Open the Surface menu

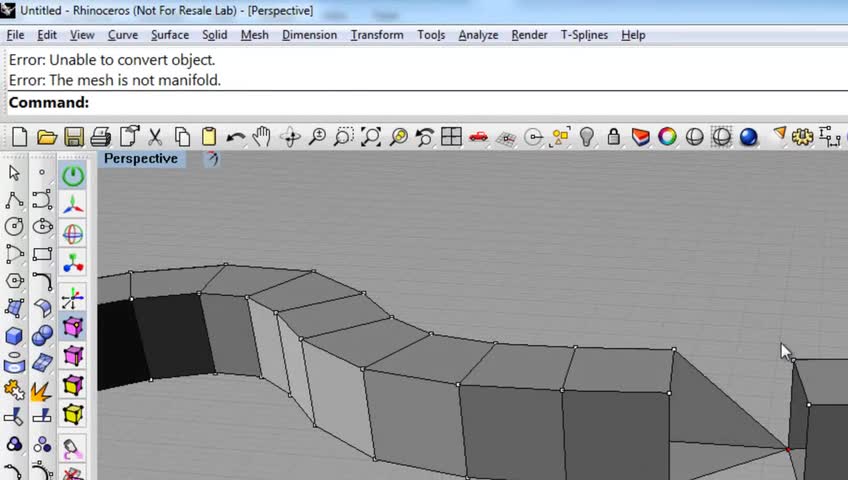pos(170,35)
